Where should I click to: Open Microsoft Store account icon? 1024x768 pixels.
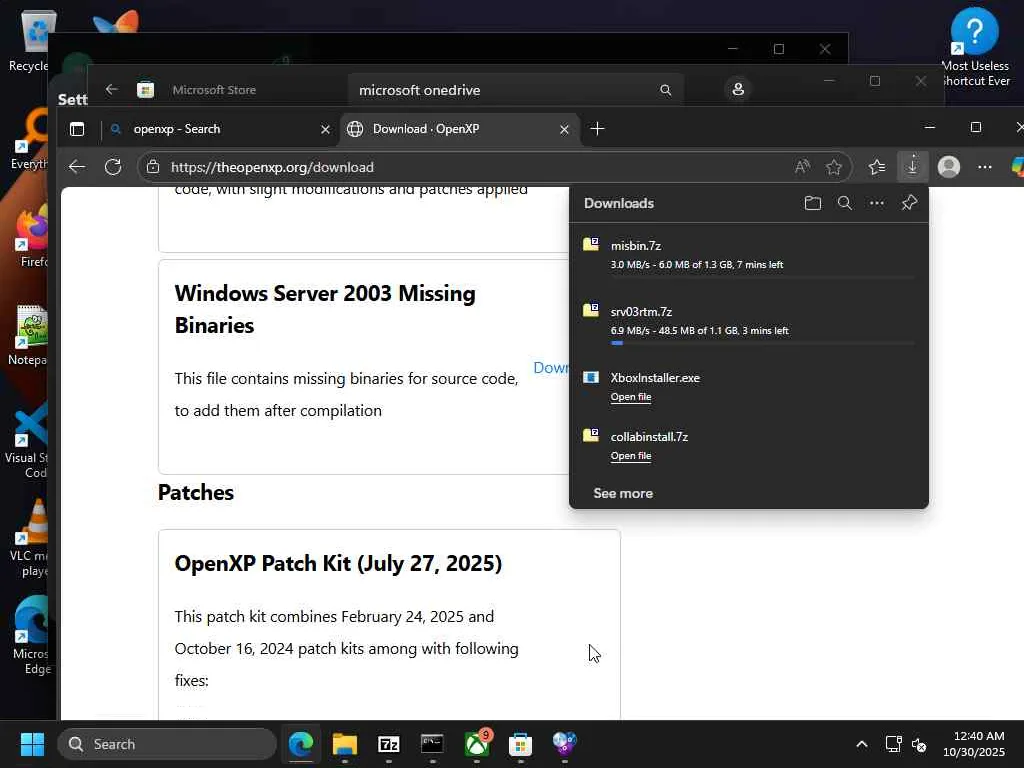738,89
